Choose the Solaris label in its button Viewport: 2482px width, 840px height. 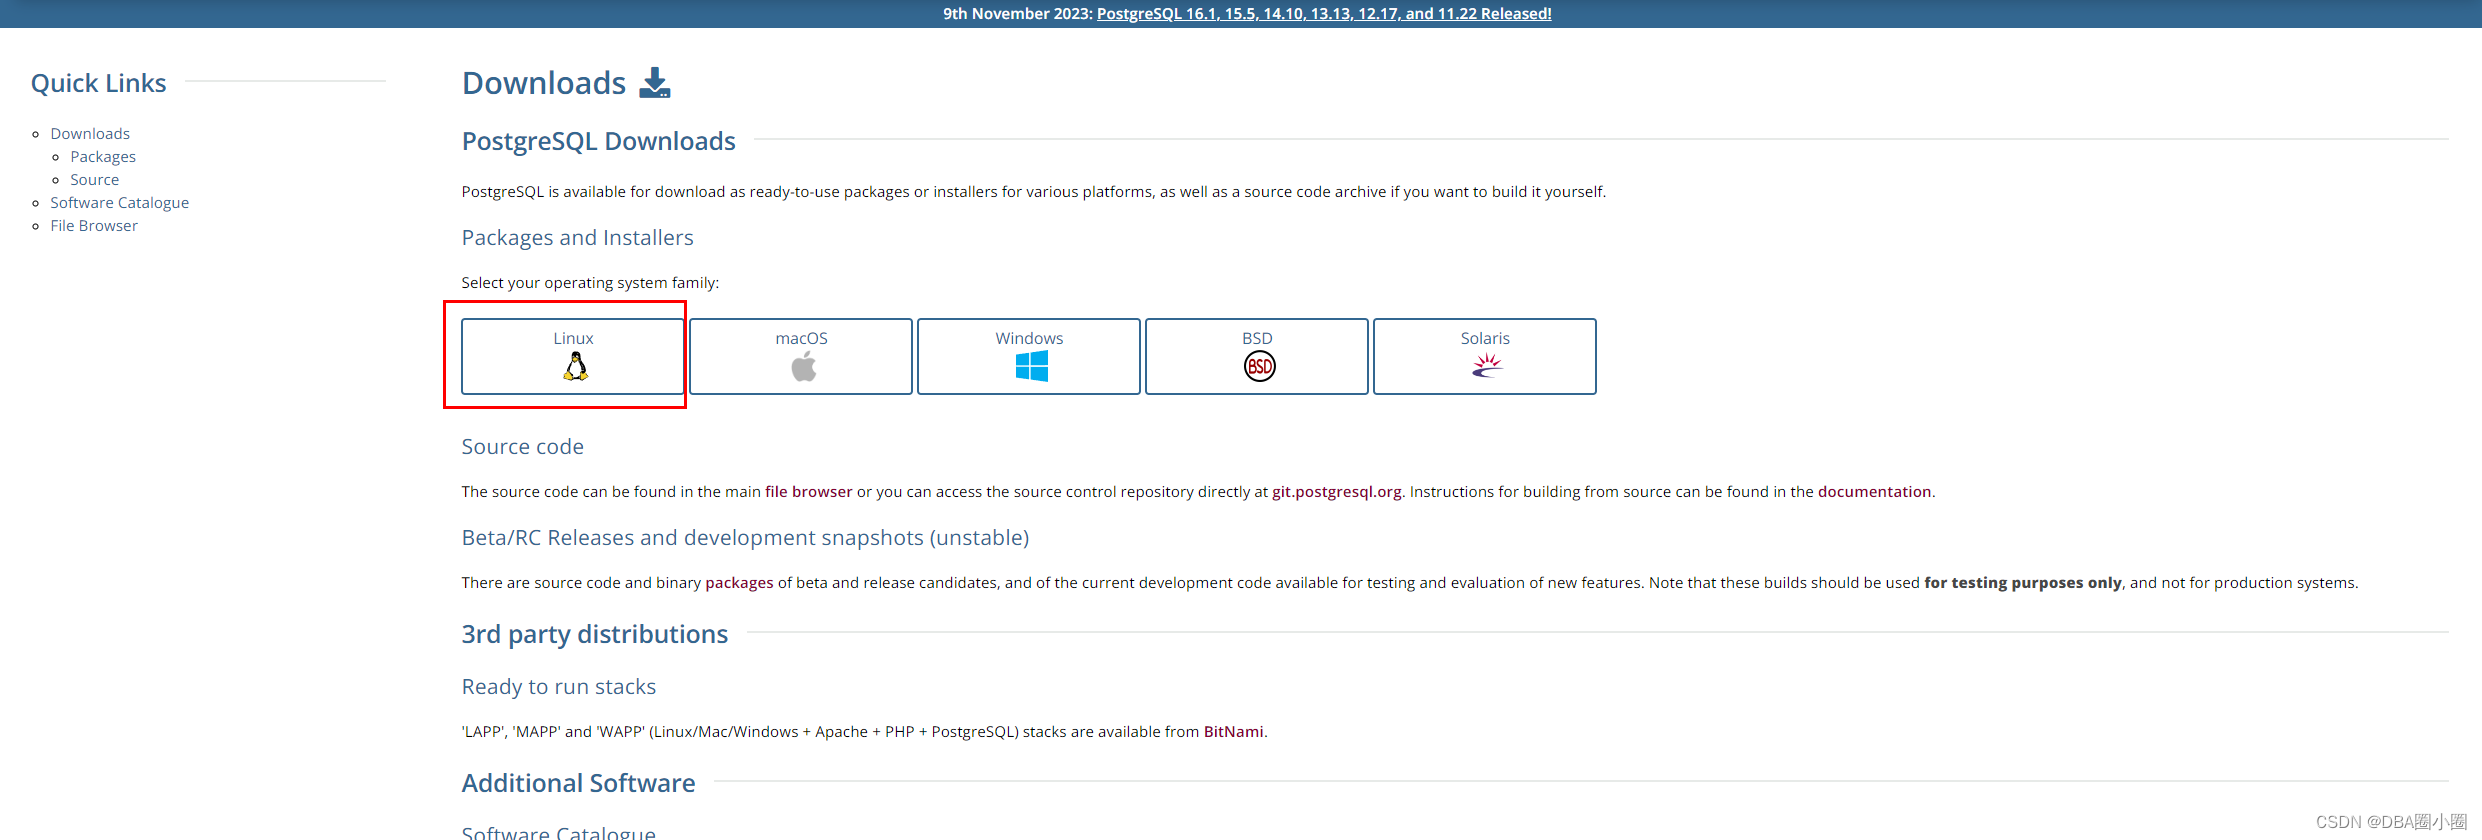pos(1485,338)
